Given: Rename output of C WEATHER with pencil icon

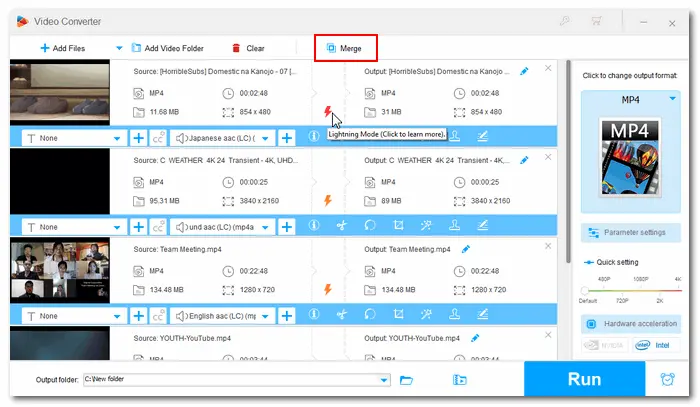Looking at the screenshot, I should click(524, 160).
